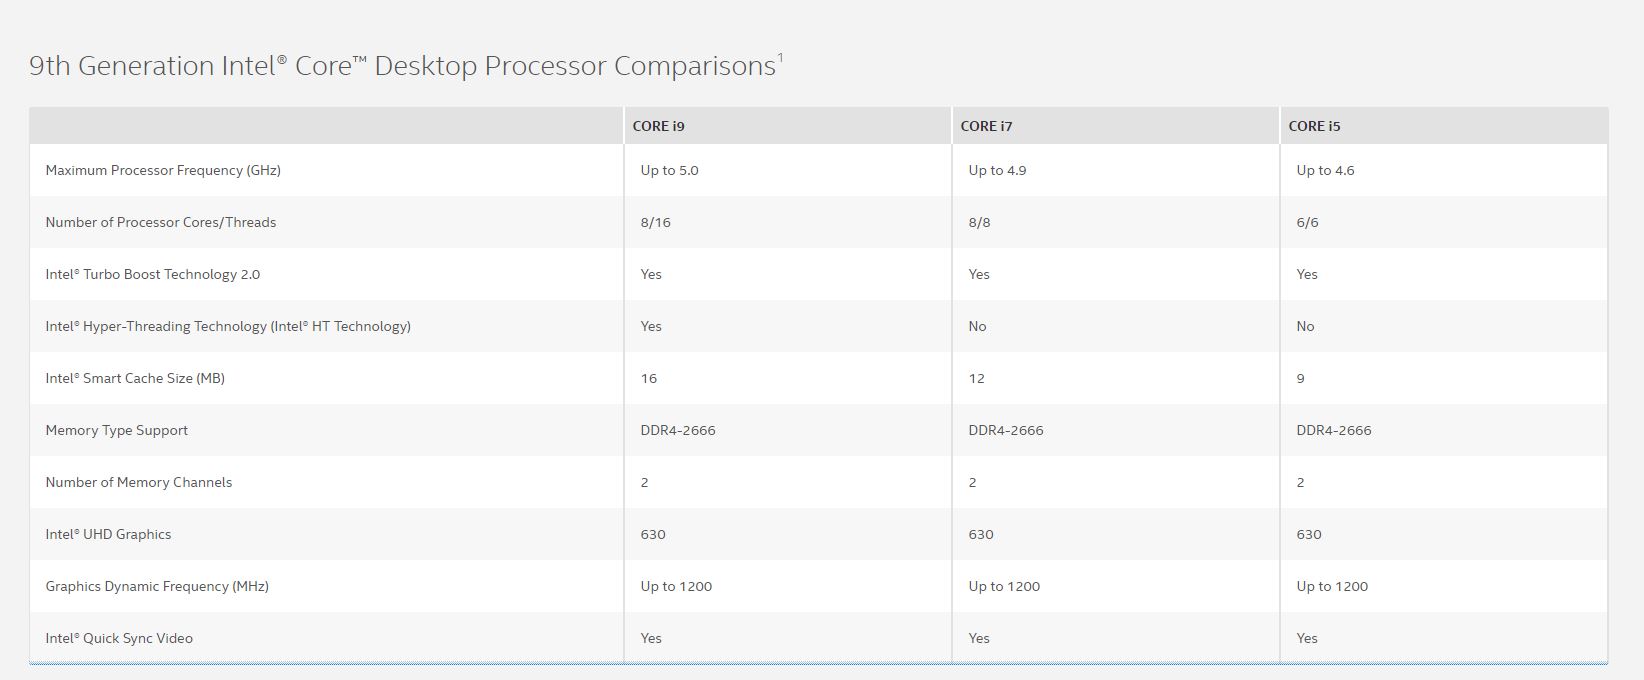Click the 'Up to 5.0' frequency value
Screen dimensions: 1644x680
click(x=670, y=170)
